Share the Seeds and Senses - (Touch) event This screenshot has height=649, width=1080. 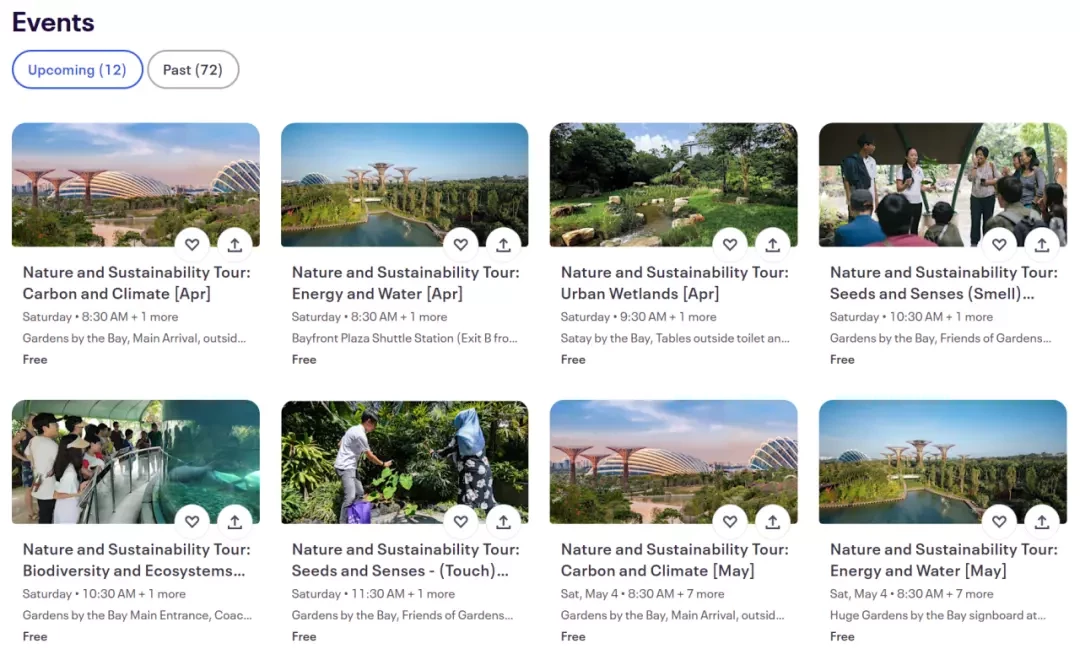click(503, 521)
